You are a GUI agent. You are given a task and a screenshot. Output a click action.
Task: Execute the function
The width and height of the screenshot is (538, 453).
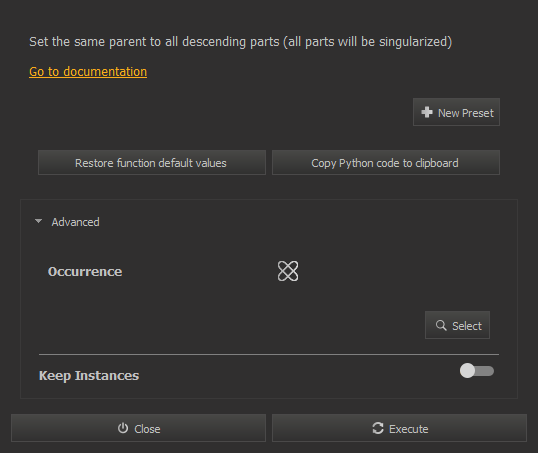(399, 428)
